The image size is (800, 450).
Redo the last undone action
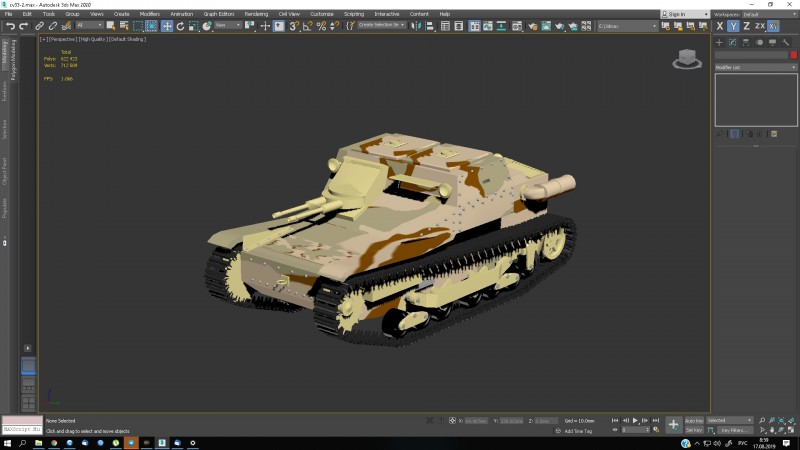23,26
